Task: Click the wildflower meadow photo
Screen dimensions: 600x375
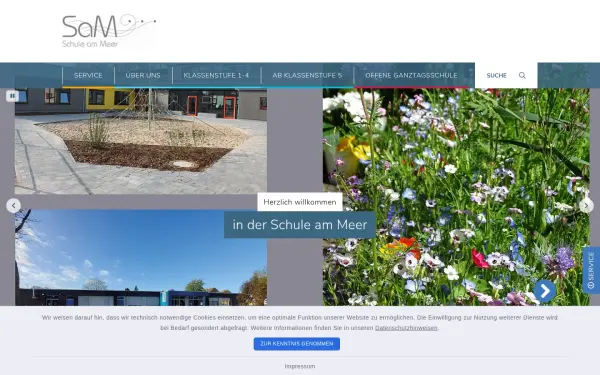Action: 456,197
